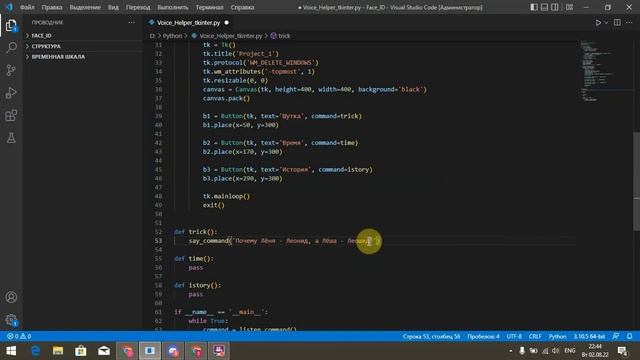Run Python file with play button
Viewport: 640px width, 360px height.
point(598,23)
